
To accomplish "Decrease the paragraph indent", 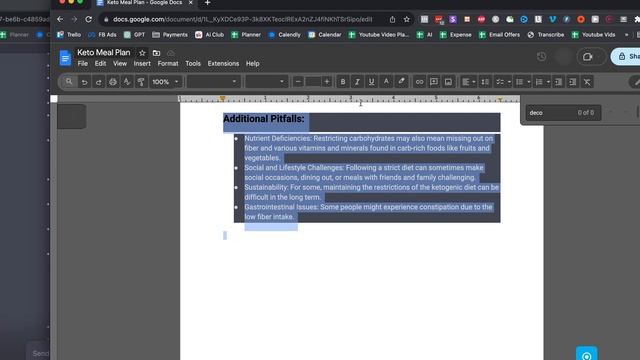I will [x=558, y=82].
